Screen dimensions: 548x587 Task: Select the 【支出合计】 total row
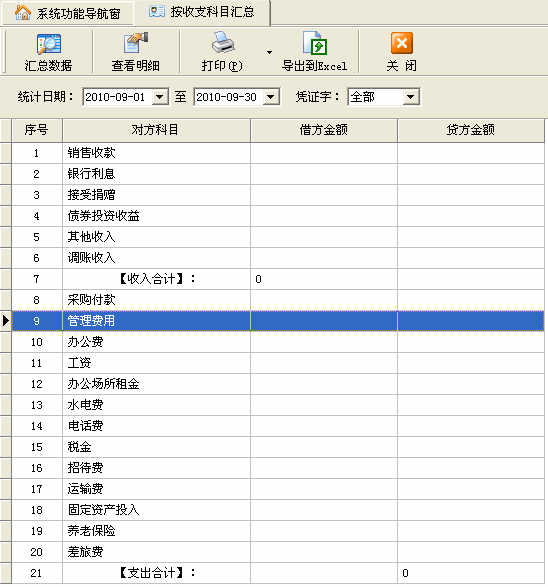tap(278, 573)
